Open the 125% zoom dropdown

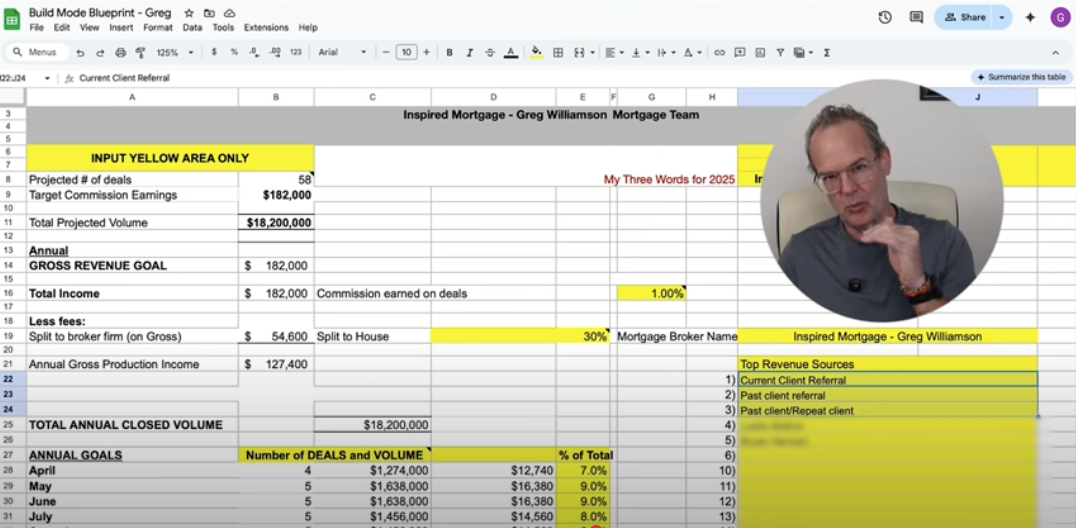point(172,52)
